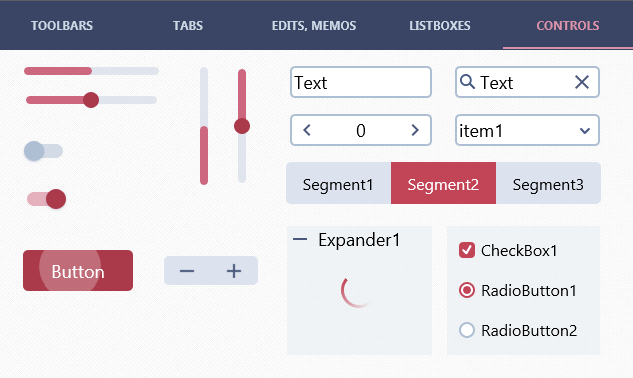Collapse Expander1 using the minus icon
The width and height of the screenshot is (633, 378).
coord(300,239)
